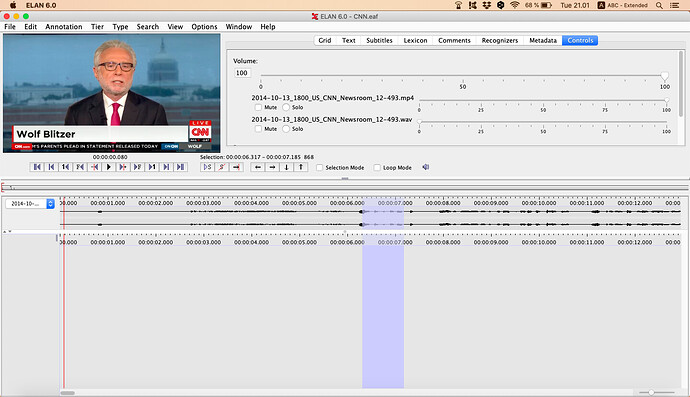Screen dimensions: 690x397
Task: Go to previous scrollview button
Action: point(51,167)
